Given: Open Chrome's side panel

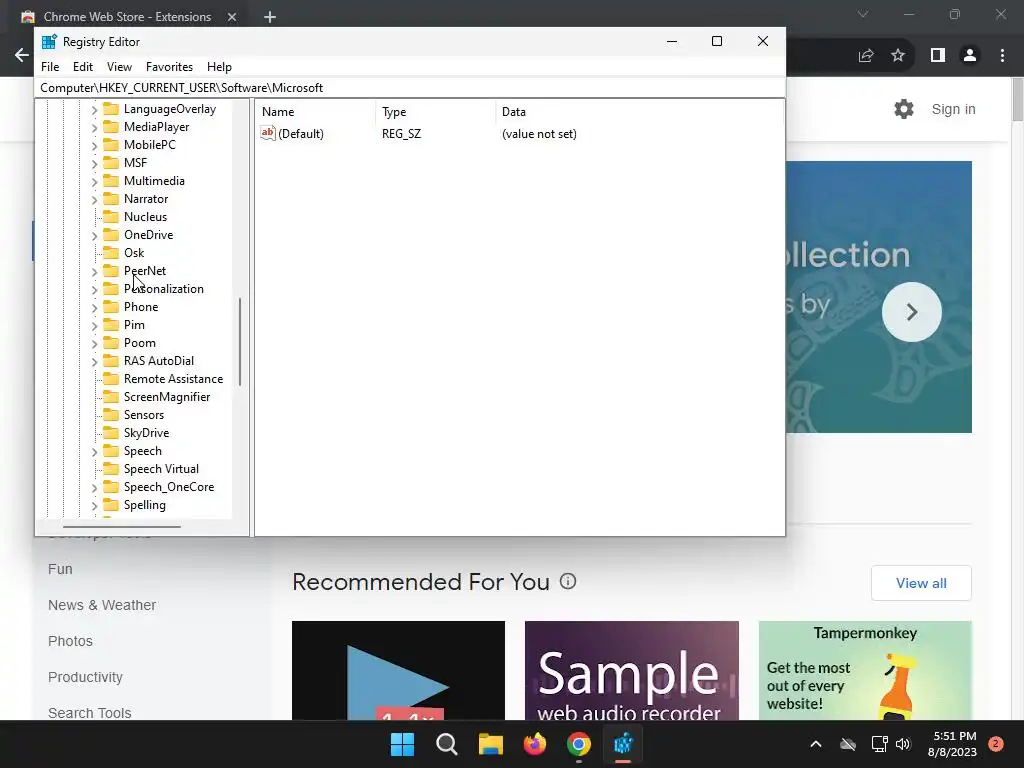Looking at the screenshot, I should click(x=938, y=56).
